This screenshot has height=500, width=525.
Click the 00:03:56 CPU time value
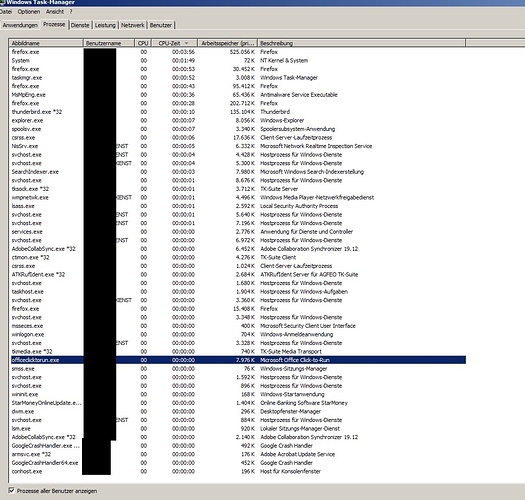click(183, 52)
